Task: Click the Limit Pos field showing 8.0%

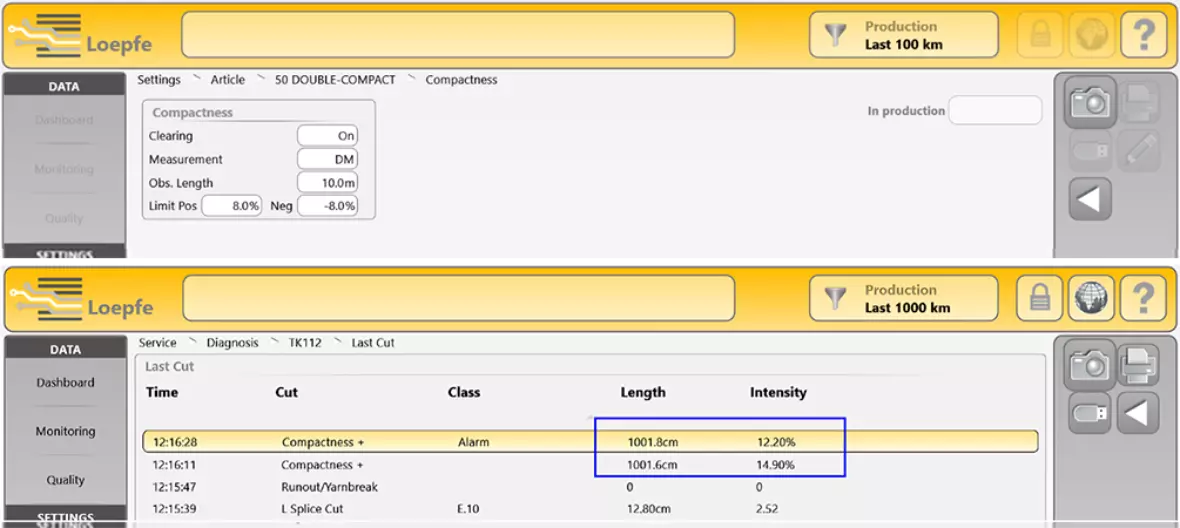Action: [x=232, y=206]
